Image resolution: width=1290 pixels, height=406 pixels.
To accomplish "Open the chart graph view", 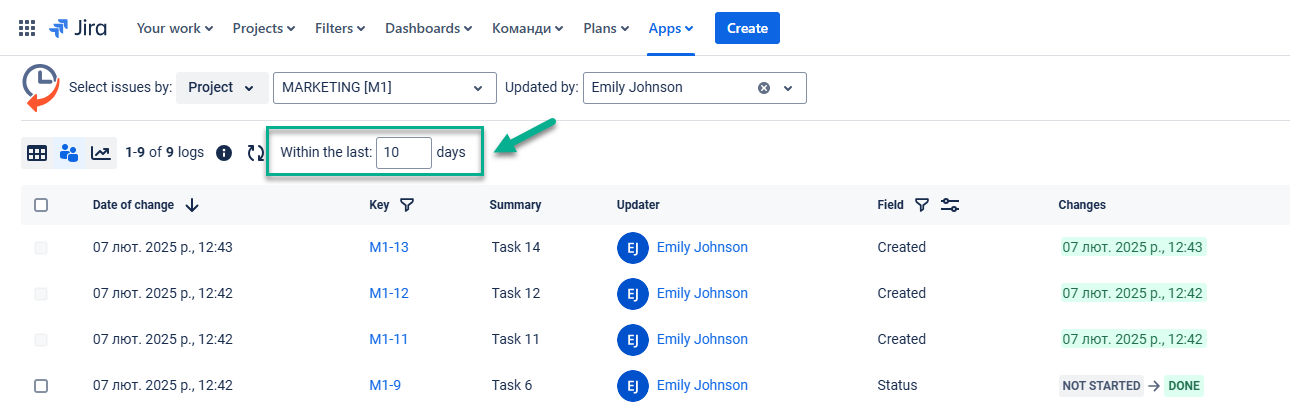I will click(101, 153).
